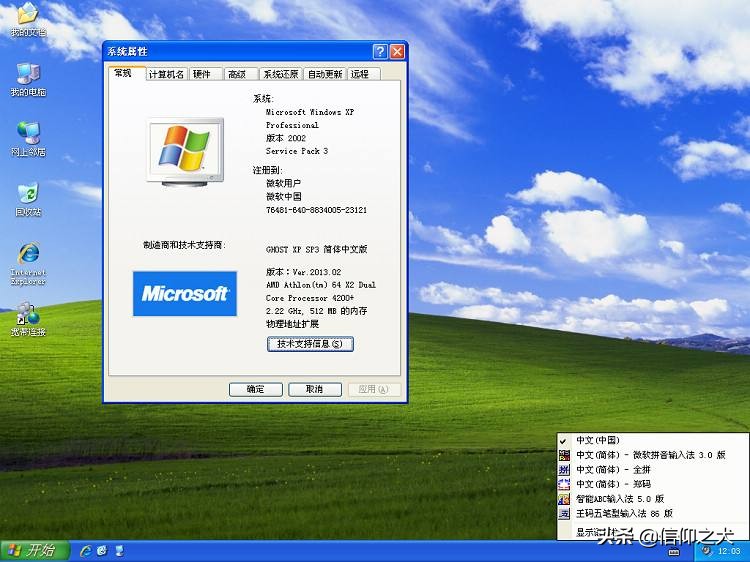This screenshot has width=750, height=562.
Task: Switch to the 自动更新 tab
Action: tap(325, 74)
